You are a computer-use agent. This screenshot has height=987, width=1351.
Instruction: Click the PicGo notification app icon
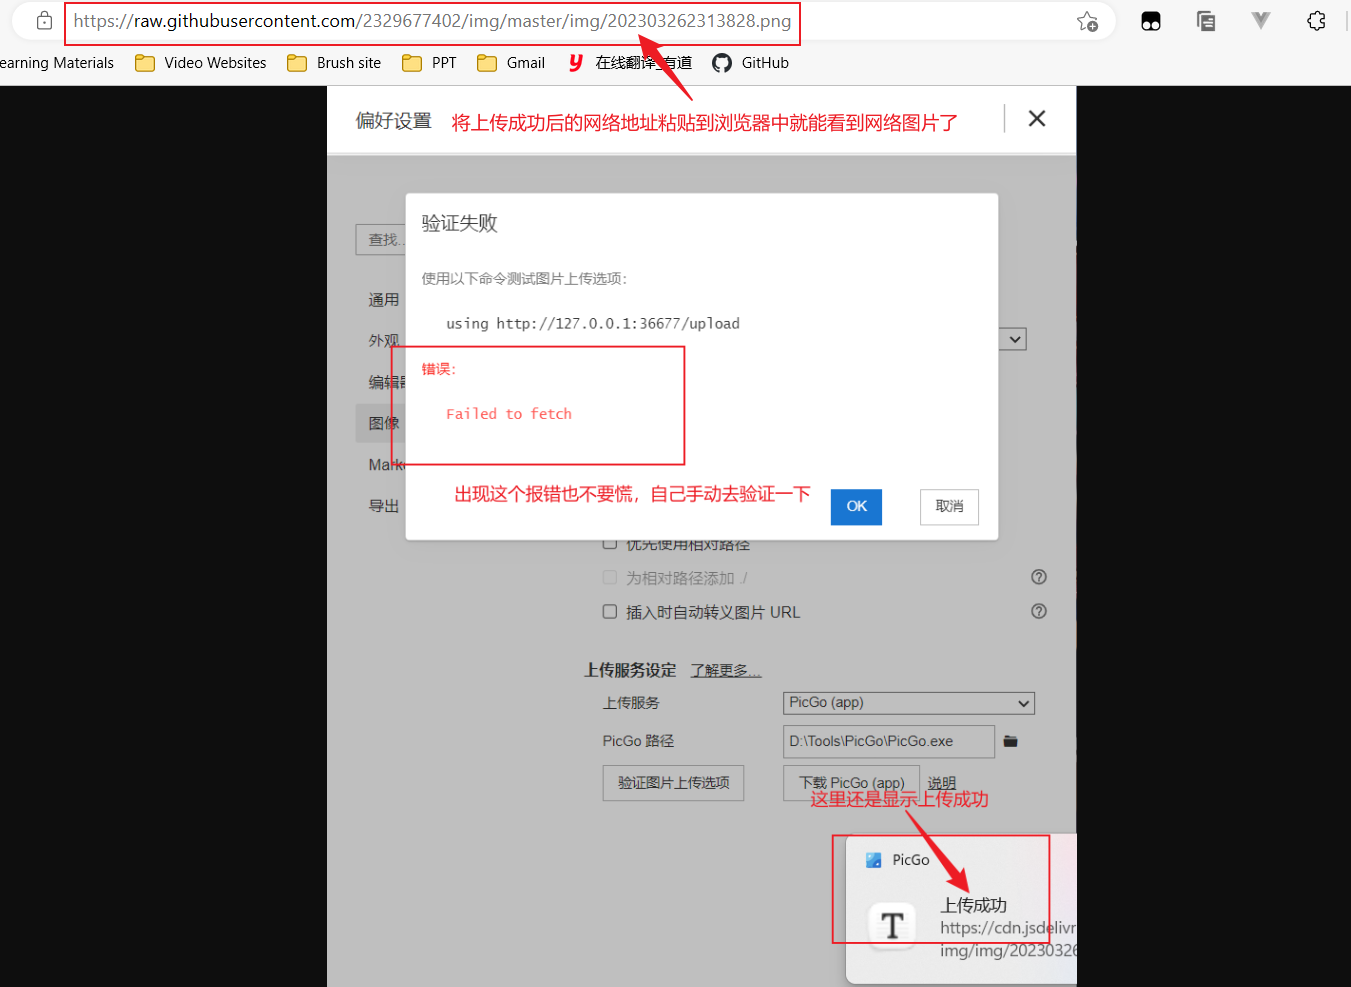click(x=873, y=860)
